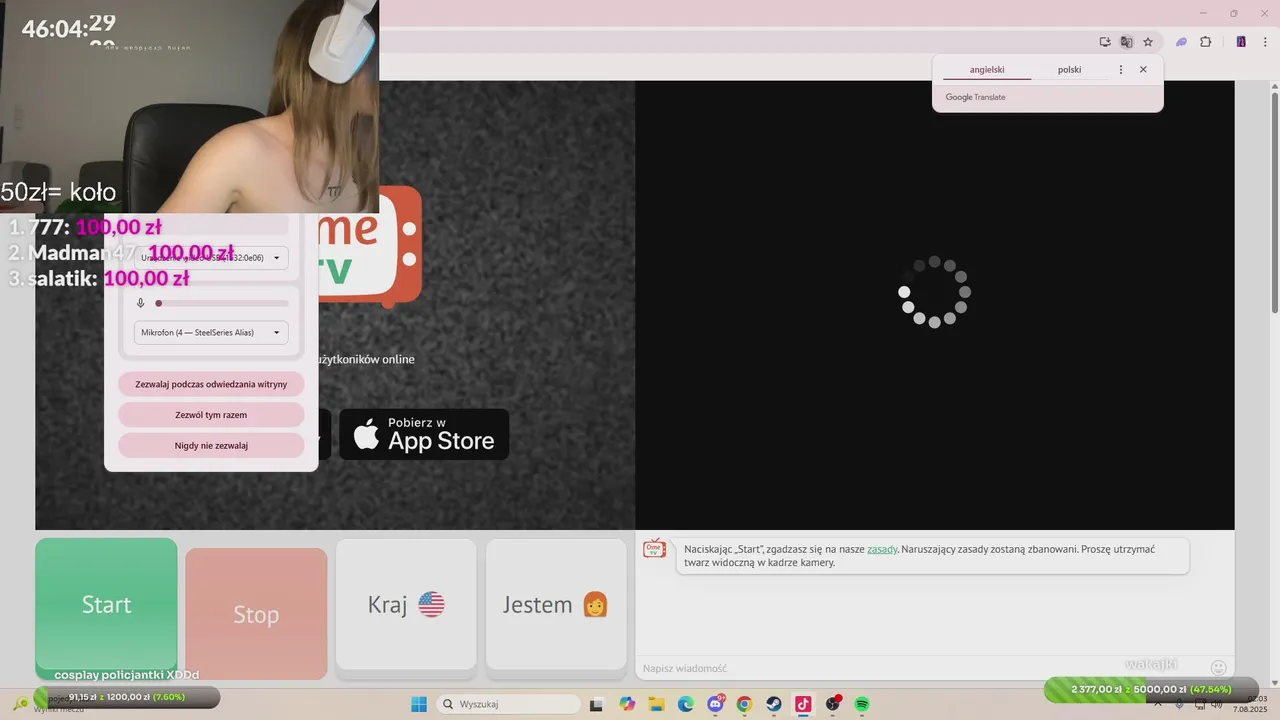
Task: Click Zezwalaj podczas odwiedzania witryny
Action: coord(211,384)
